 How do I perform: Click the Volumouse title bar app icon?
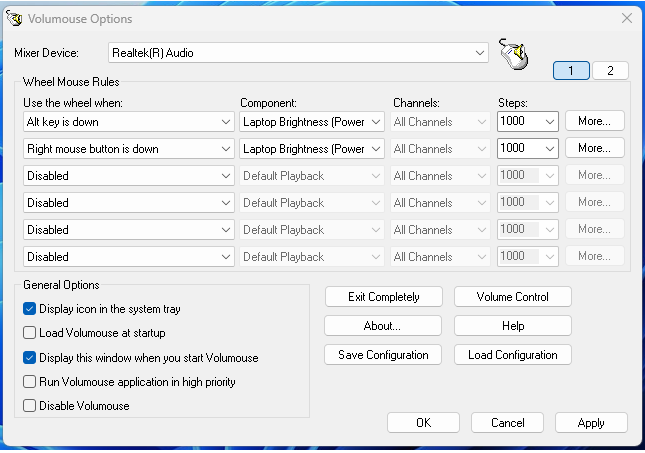pos(14,19)
